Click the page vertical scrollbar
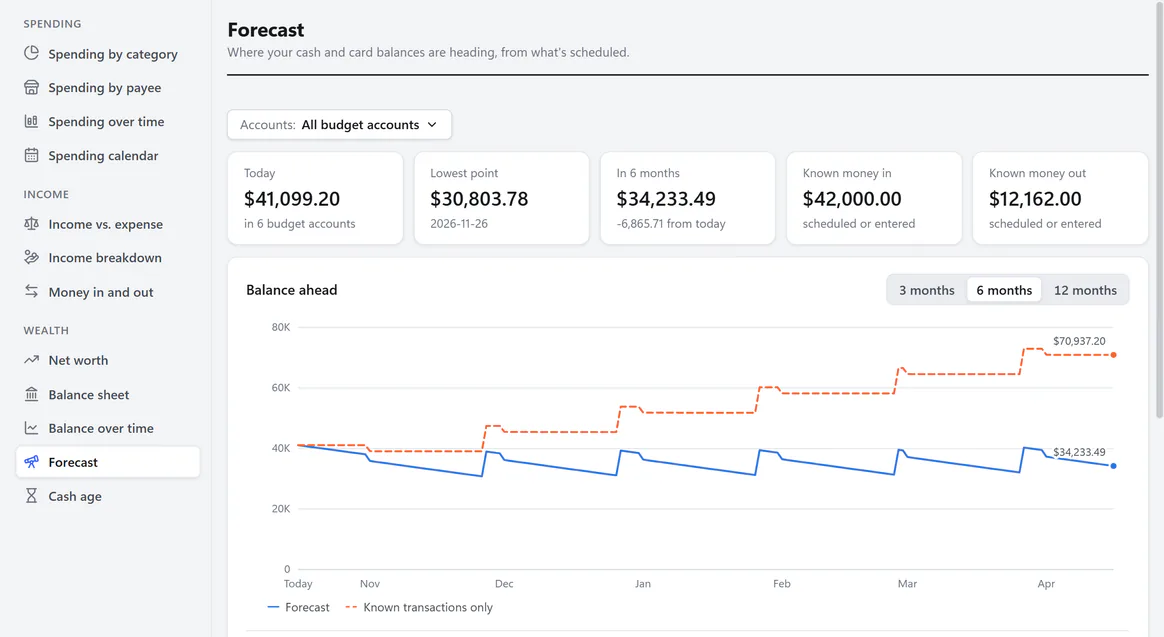This screenshot has height=637, width=1164. tap(1159, 210)
